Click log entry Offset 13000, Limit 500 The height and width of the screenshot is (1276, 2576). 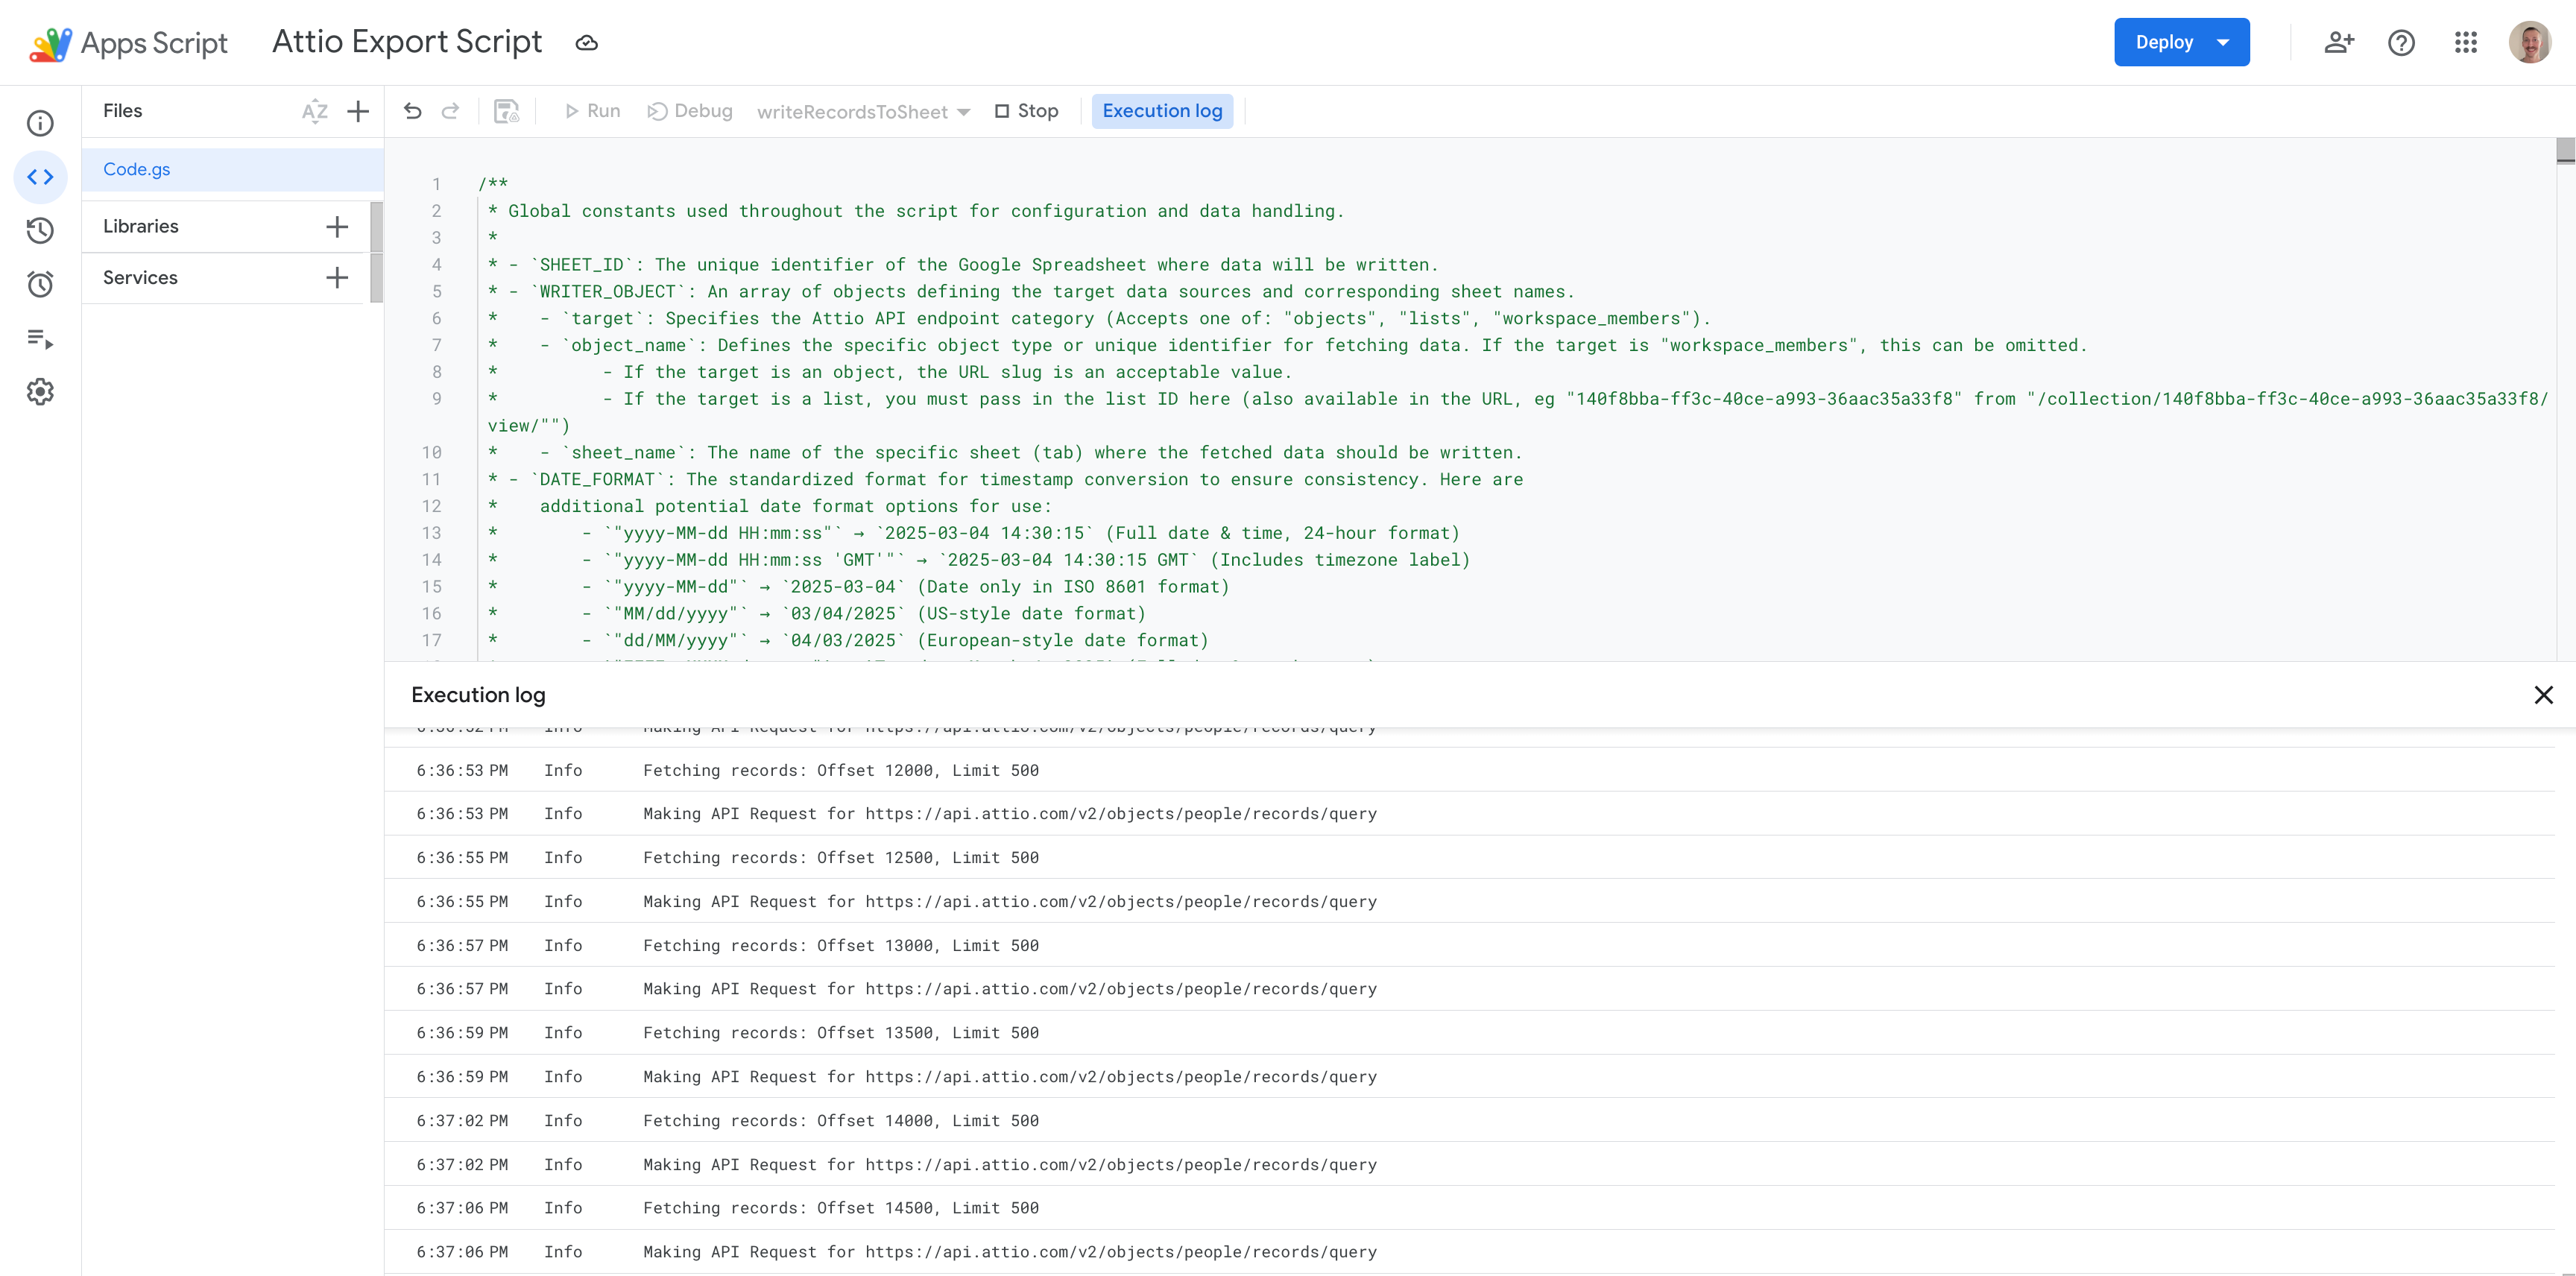[1469, 946]
